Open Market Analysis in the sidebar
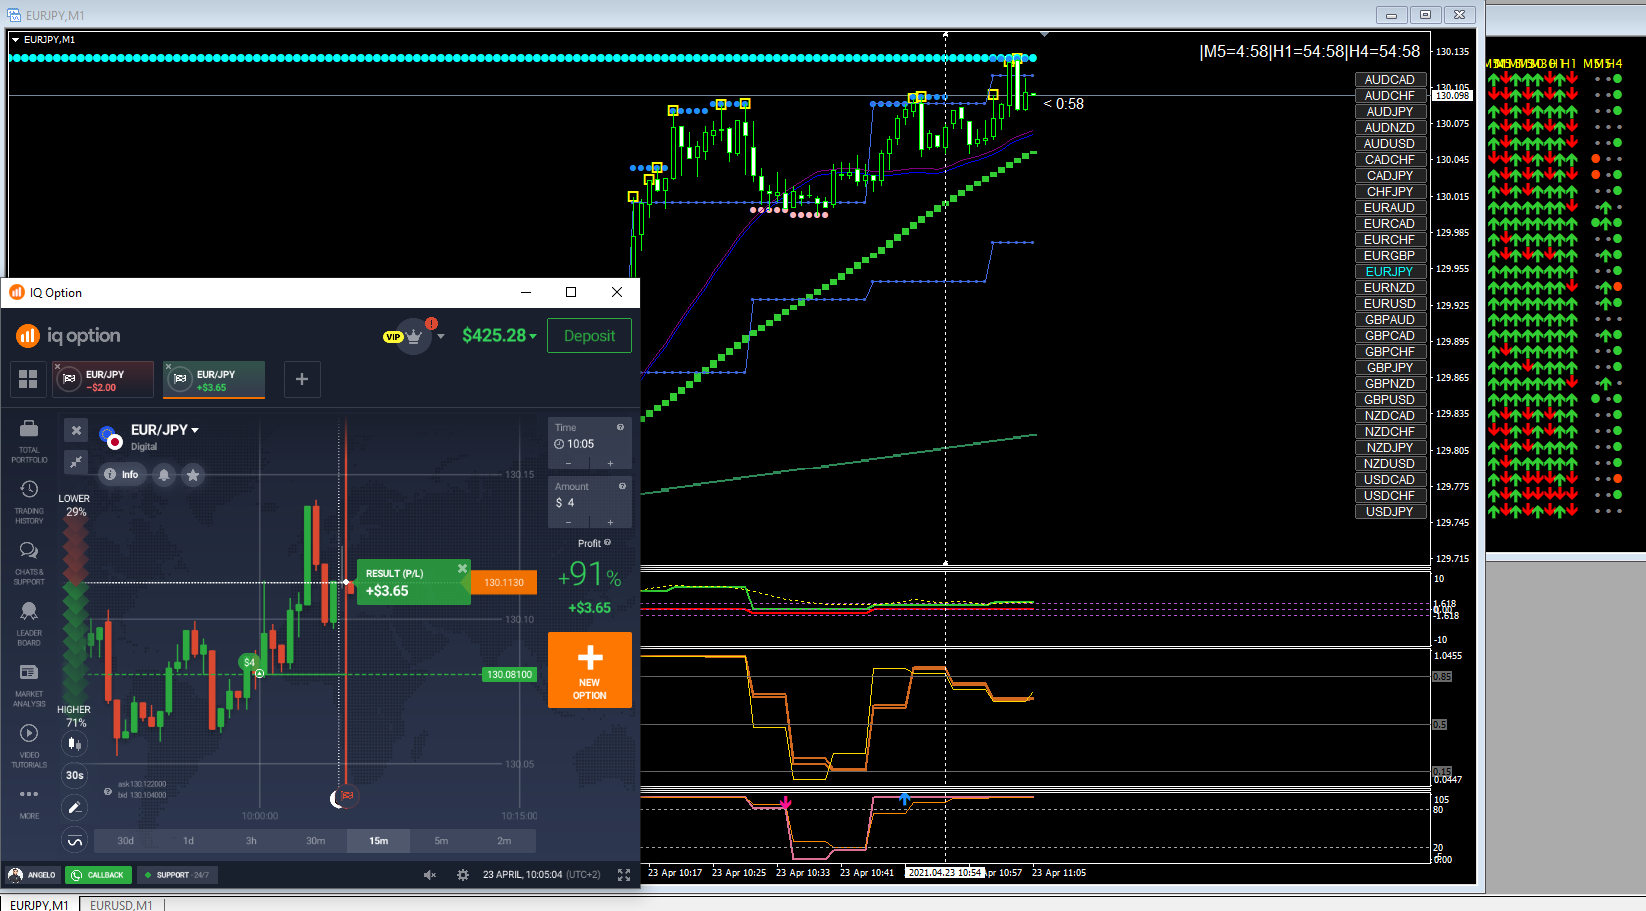Image resolution: width=1646 pixels, height=911 pixels. 29,685
